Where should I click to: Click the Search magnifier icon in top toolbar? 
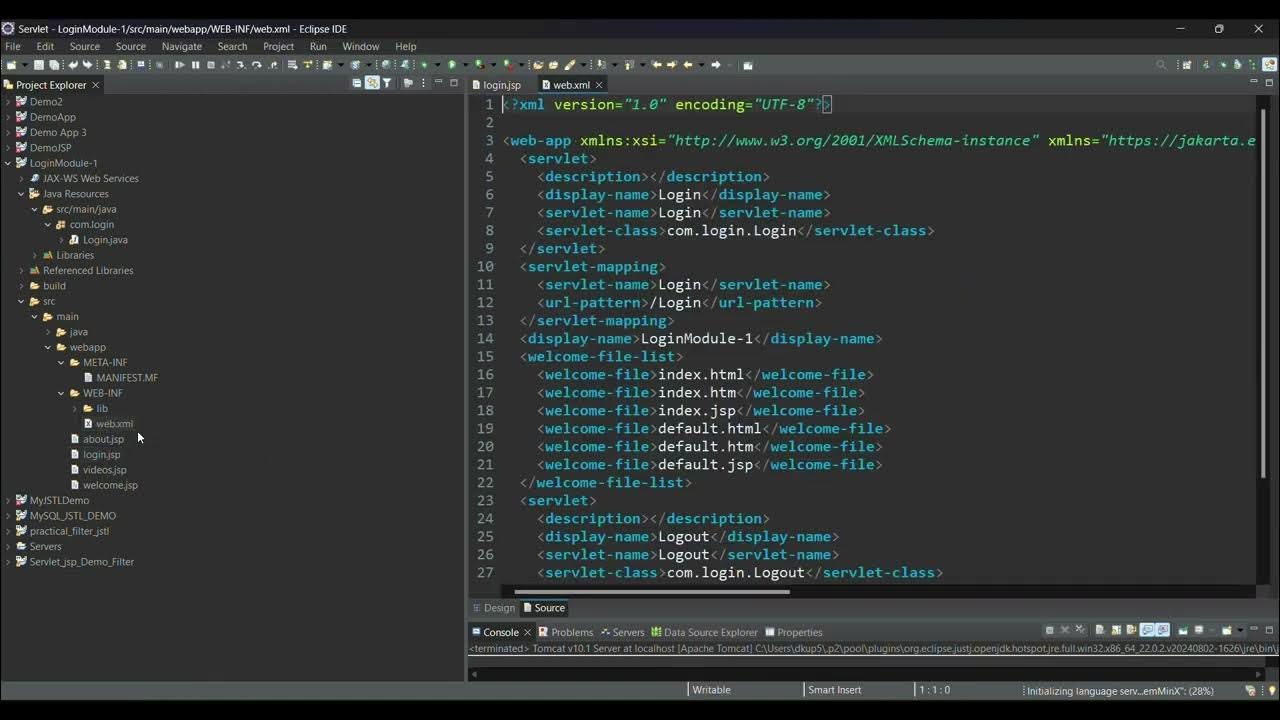click(x=1161, y=65)
